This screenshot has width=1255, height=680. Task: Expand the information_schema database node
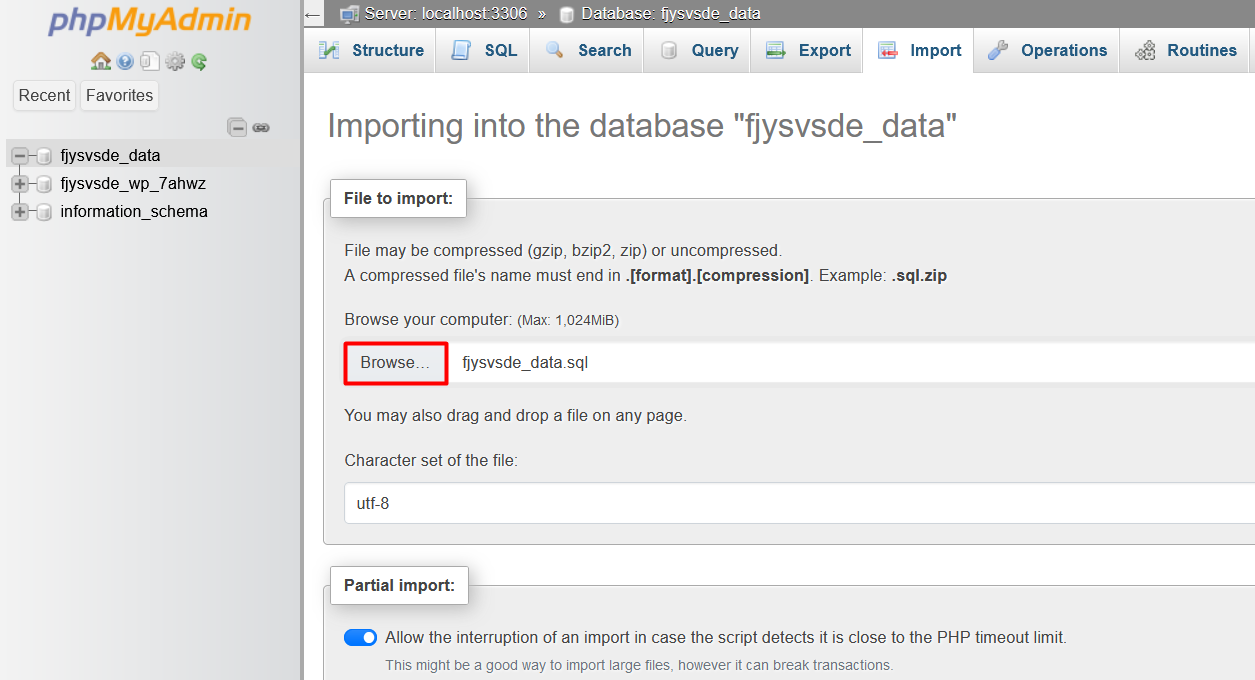[20, 212]
